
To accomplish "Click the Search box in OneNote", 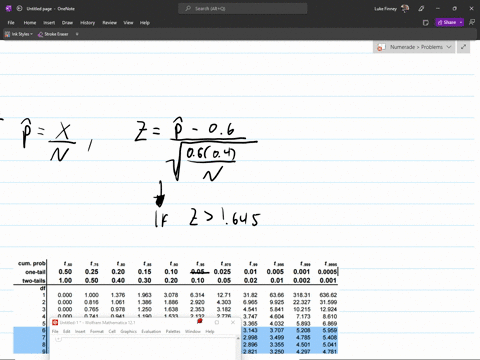I will click(243, 9).
